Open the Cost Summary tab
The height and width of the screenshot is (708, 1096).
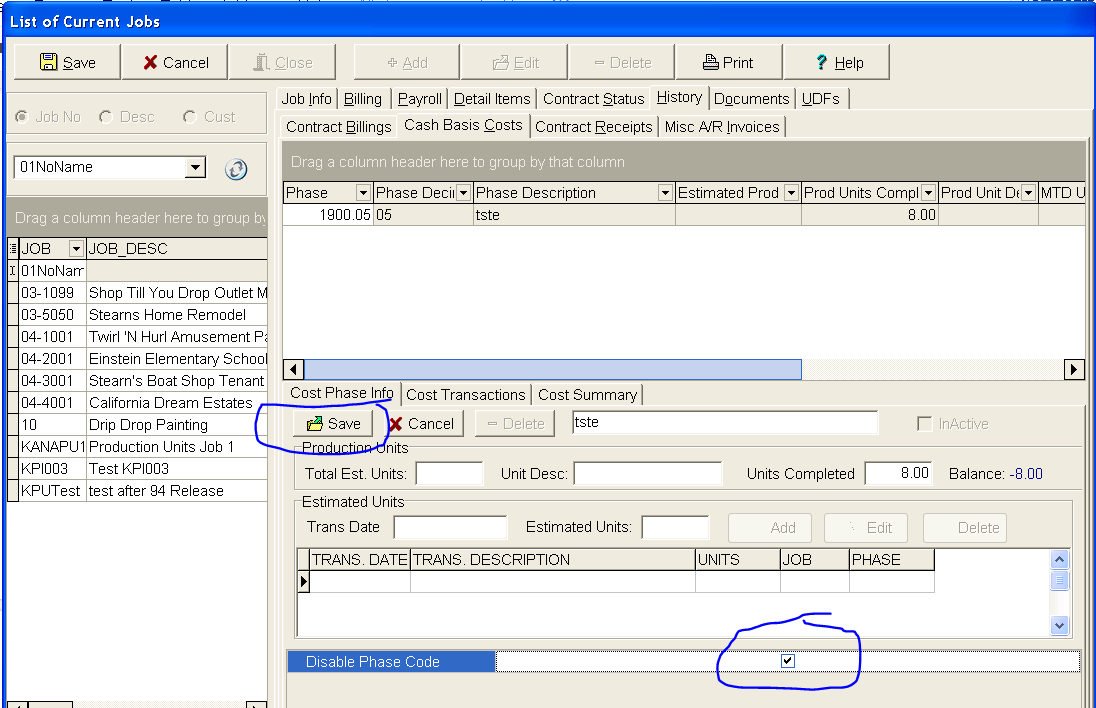coord(587,395)
